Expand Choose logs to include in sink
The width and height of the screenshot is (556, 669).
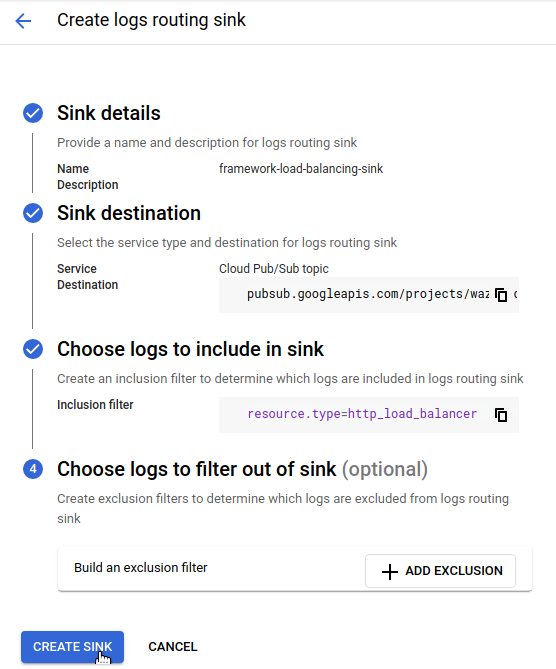190,349
